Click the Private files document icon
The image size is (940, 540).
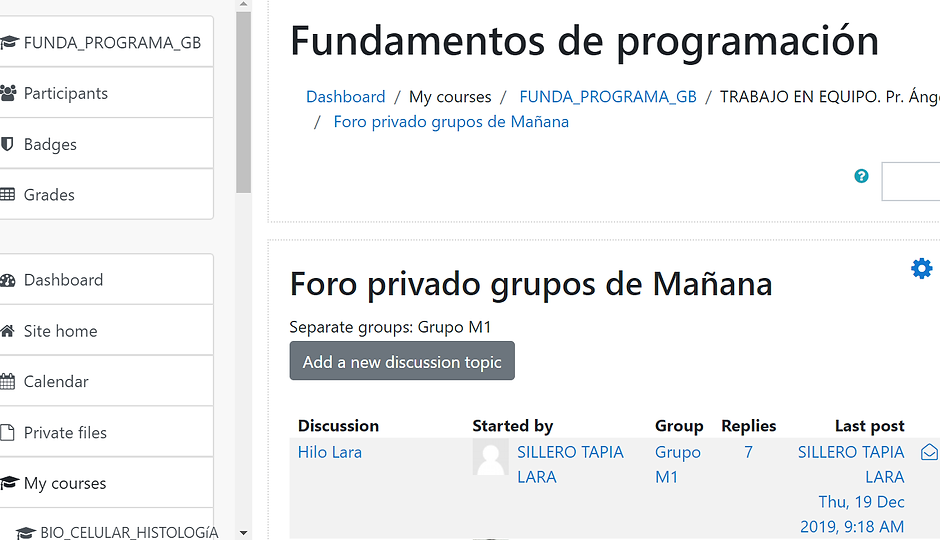[7, 432]
